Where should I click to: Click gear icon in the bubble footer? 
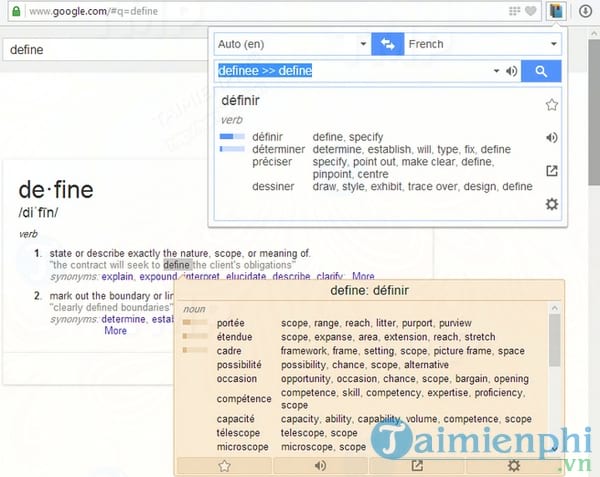tap(514, 466)
